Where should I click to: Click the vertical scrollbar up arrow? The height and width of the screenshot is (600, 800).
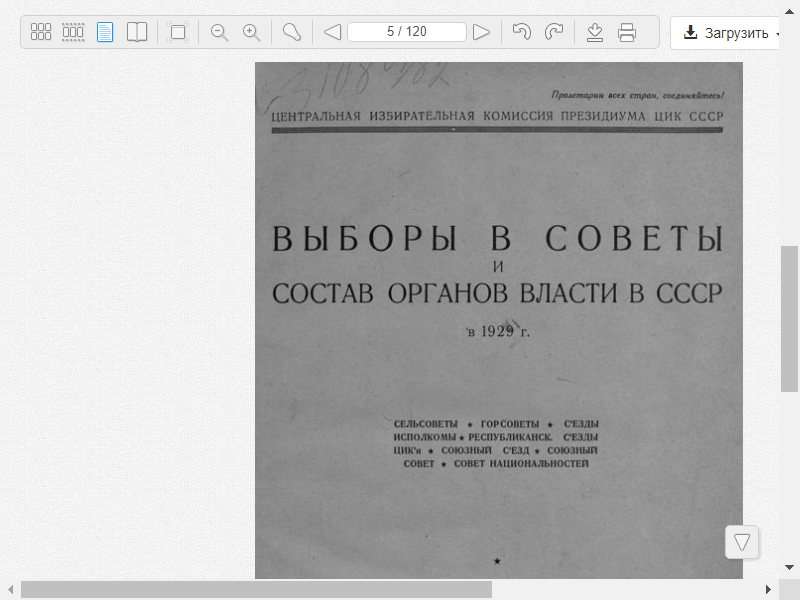point(789,12)
